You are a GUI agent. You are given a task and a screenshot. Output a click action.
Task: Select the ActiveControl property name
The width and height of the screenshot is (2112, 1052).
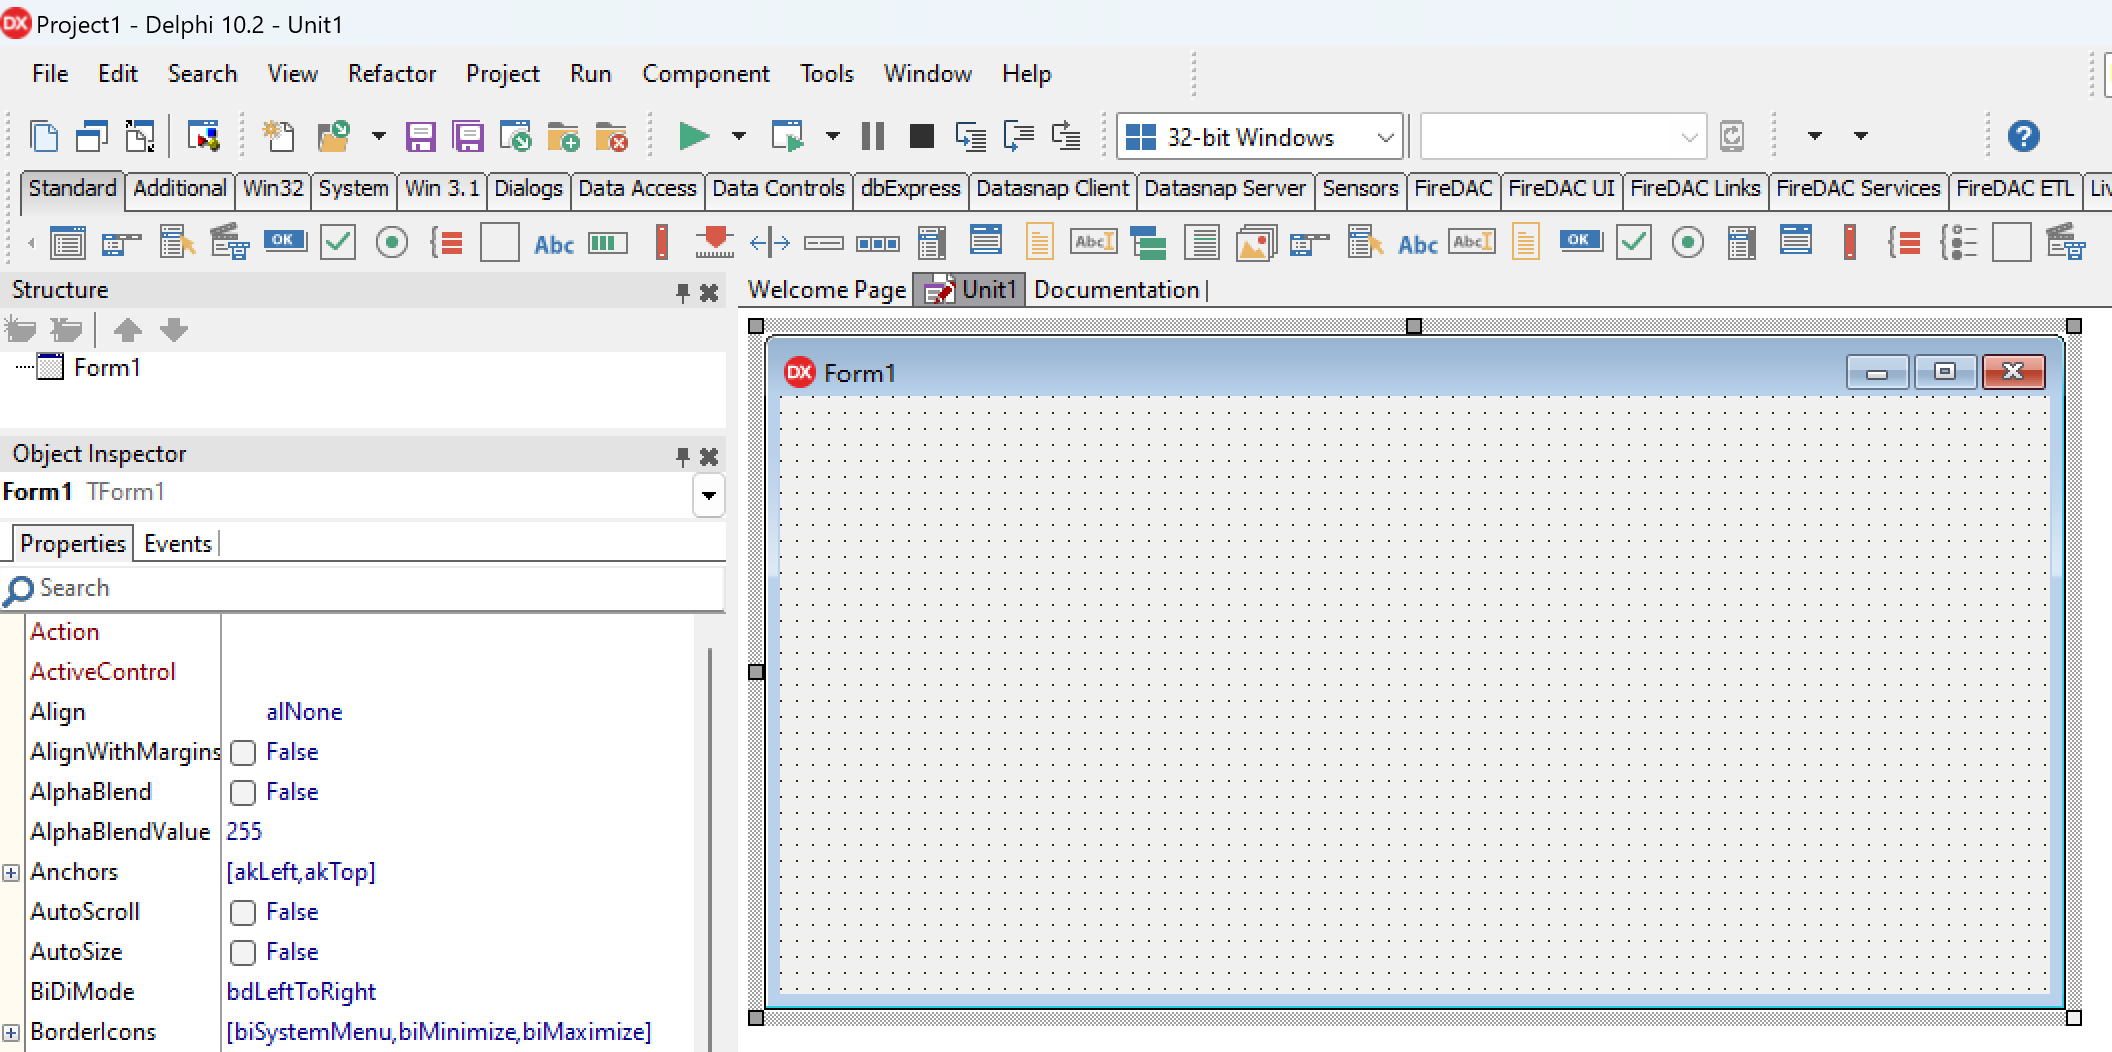(103, 672)
